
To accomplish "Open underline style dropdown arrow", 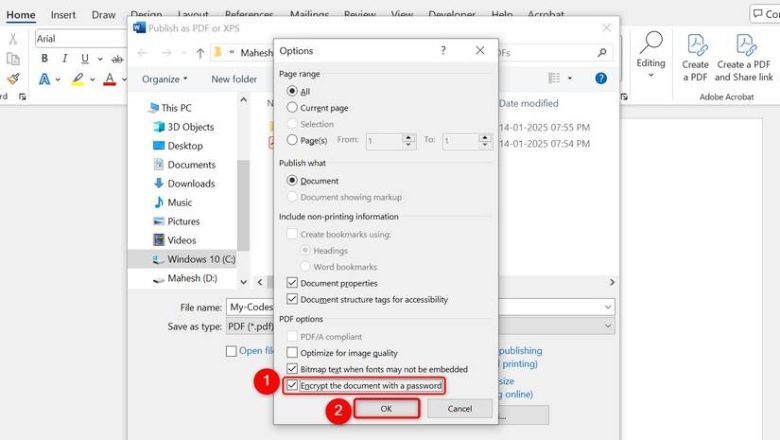I will click(x=100, y=59).
